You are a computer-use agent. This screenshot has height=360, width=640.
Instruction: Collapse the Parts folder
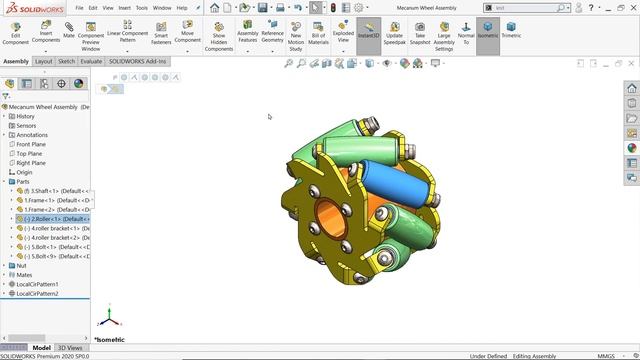4,182
